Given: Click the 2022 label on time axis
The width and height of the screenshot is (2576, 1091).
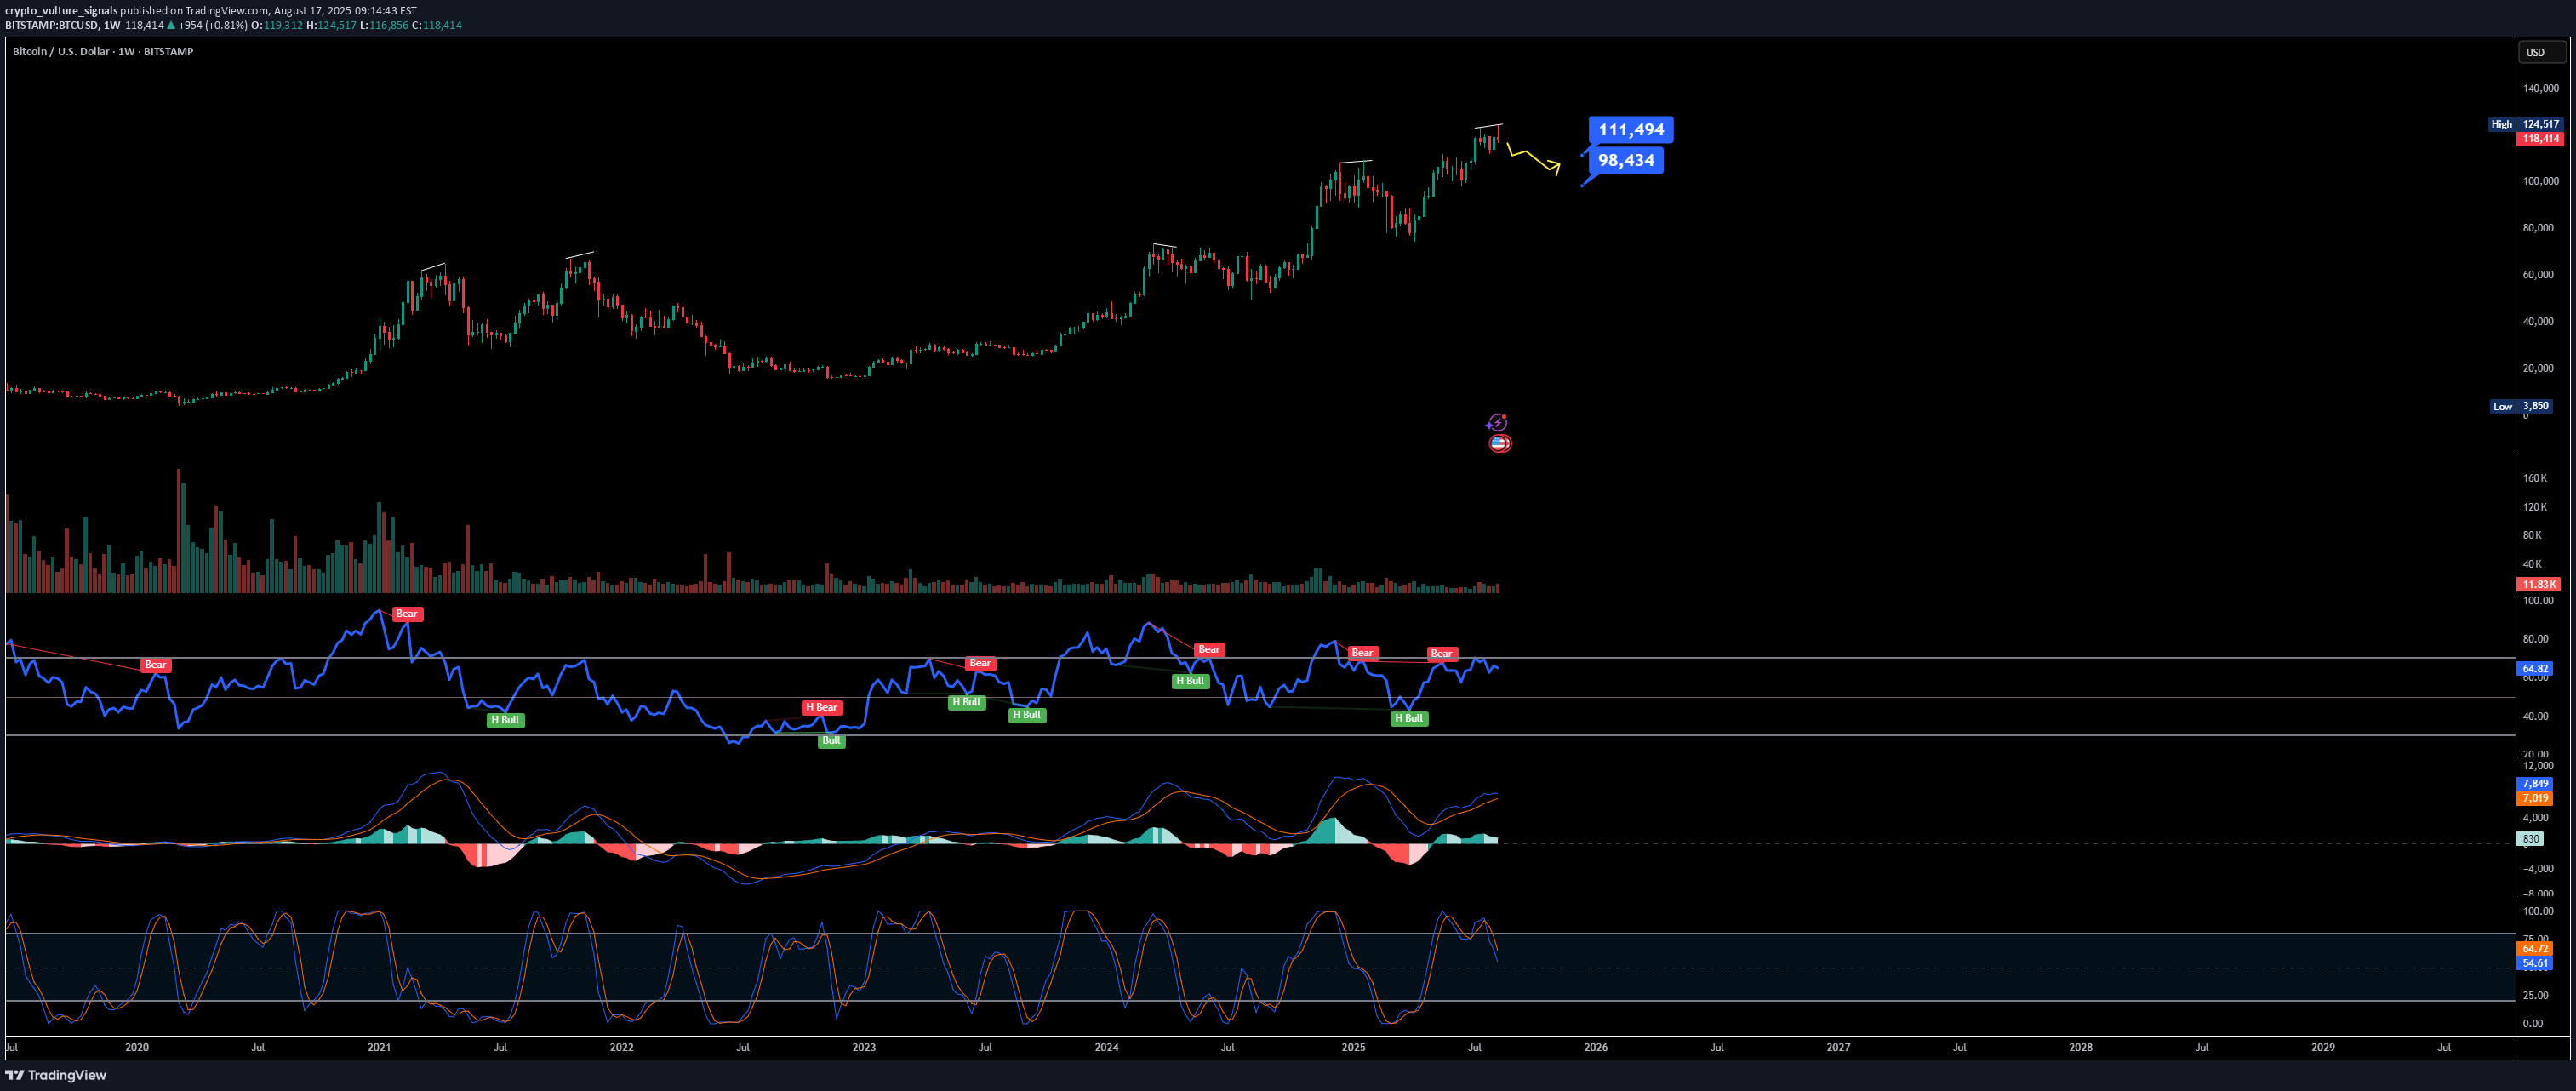Looking at the screenshot, I should click(x=621, y=1047).
